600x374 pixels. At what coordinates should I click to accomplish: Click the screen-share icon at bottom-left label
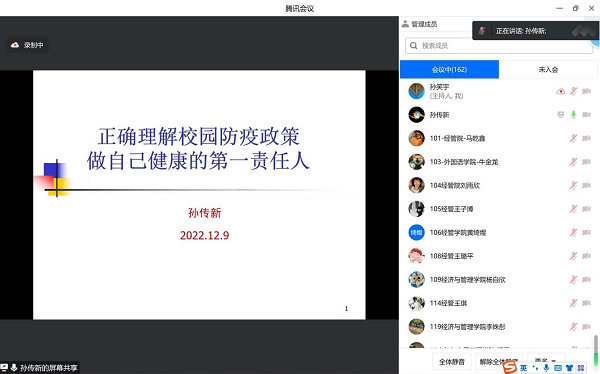(x=4, y=367)
